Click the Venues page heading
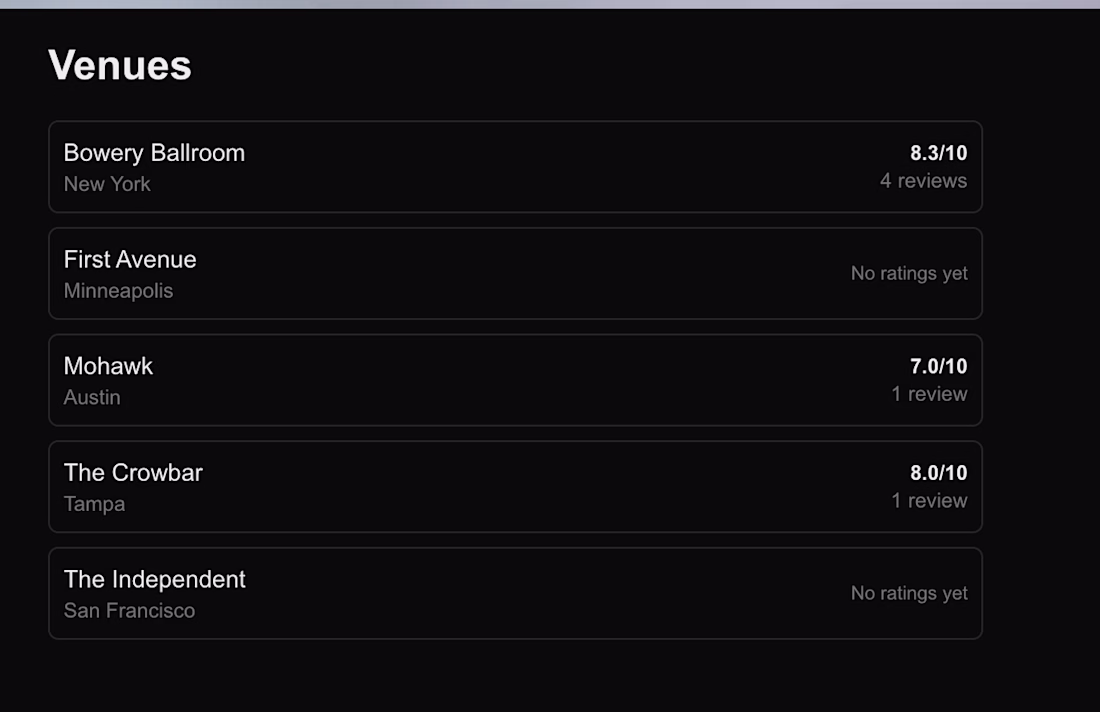 (120, 65)
